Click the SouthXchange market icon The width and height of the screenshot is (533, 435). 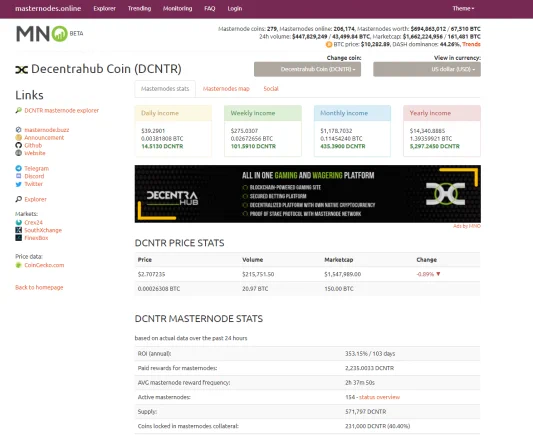(x=18, y=230)
